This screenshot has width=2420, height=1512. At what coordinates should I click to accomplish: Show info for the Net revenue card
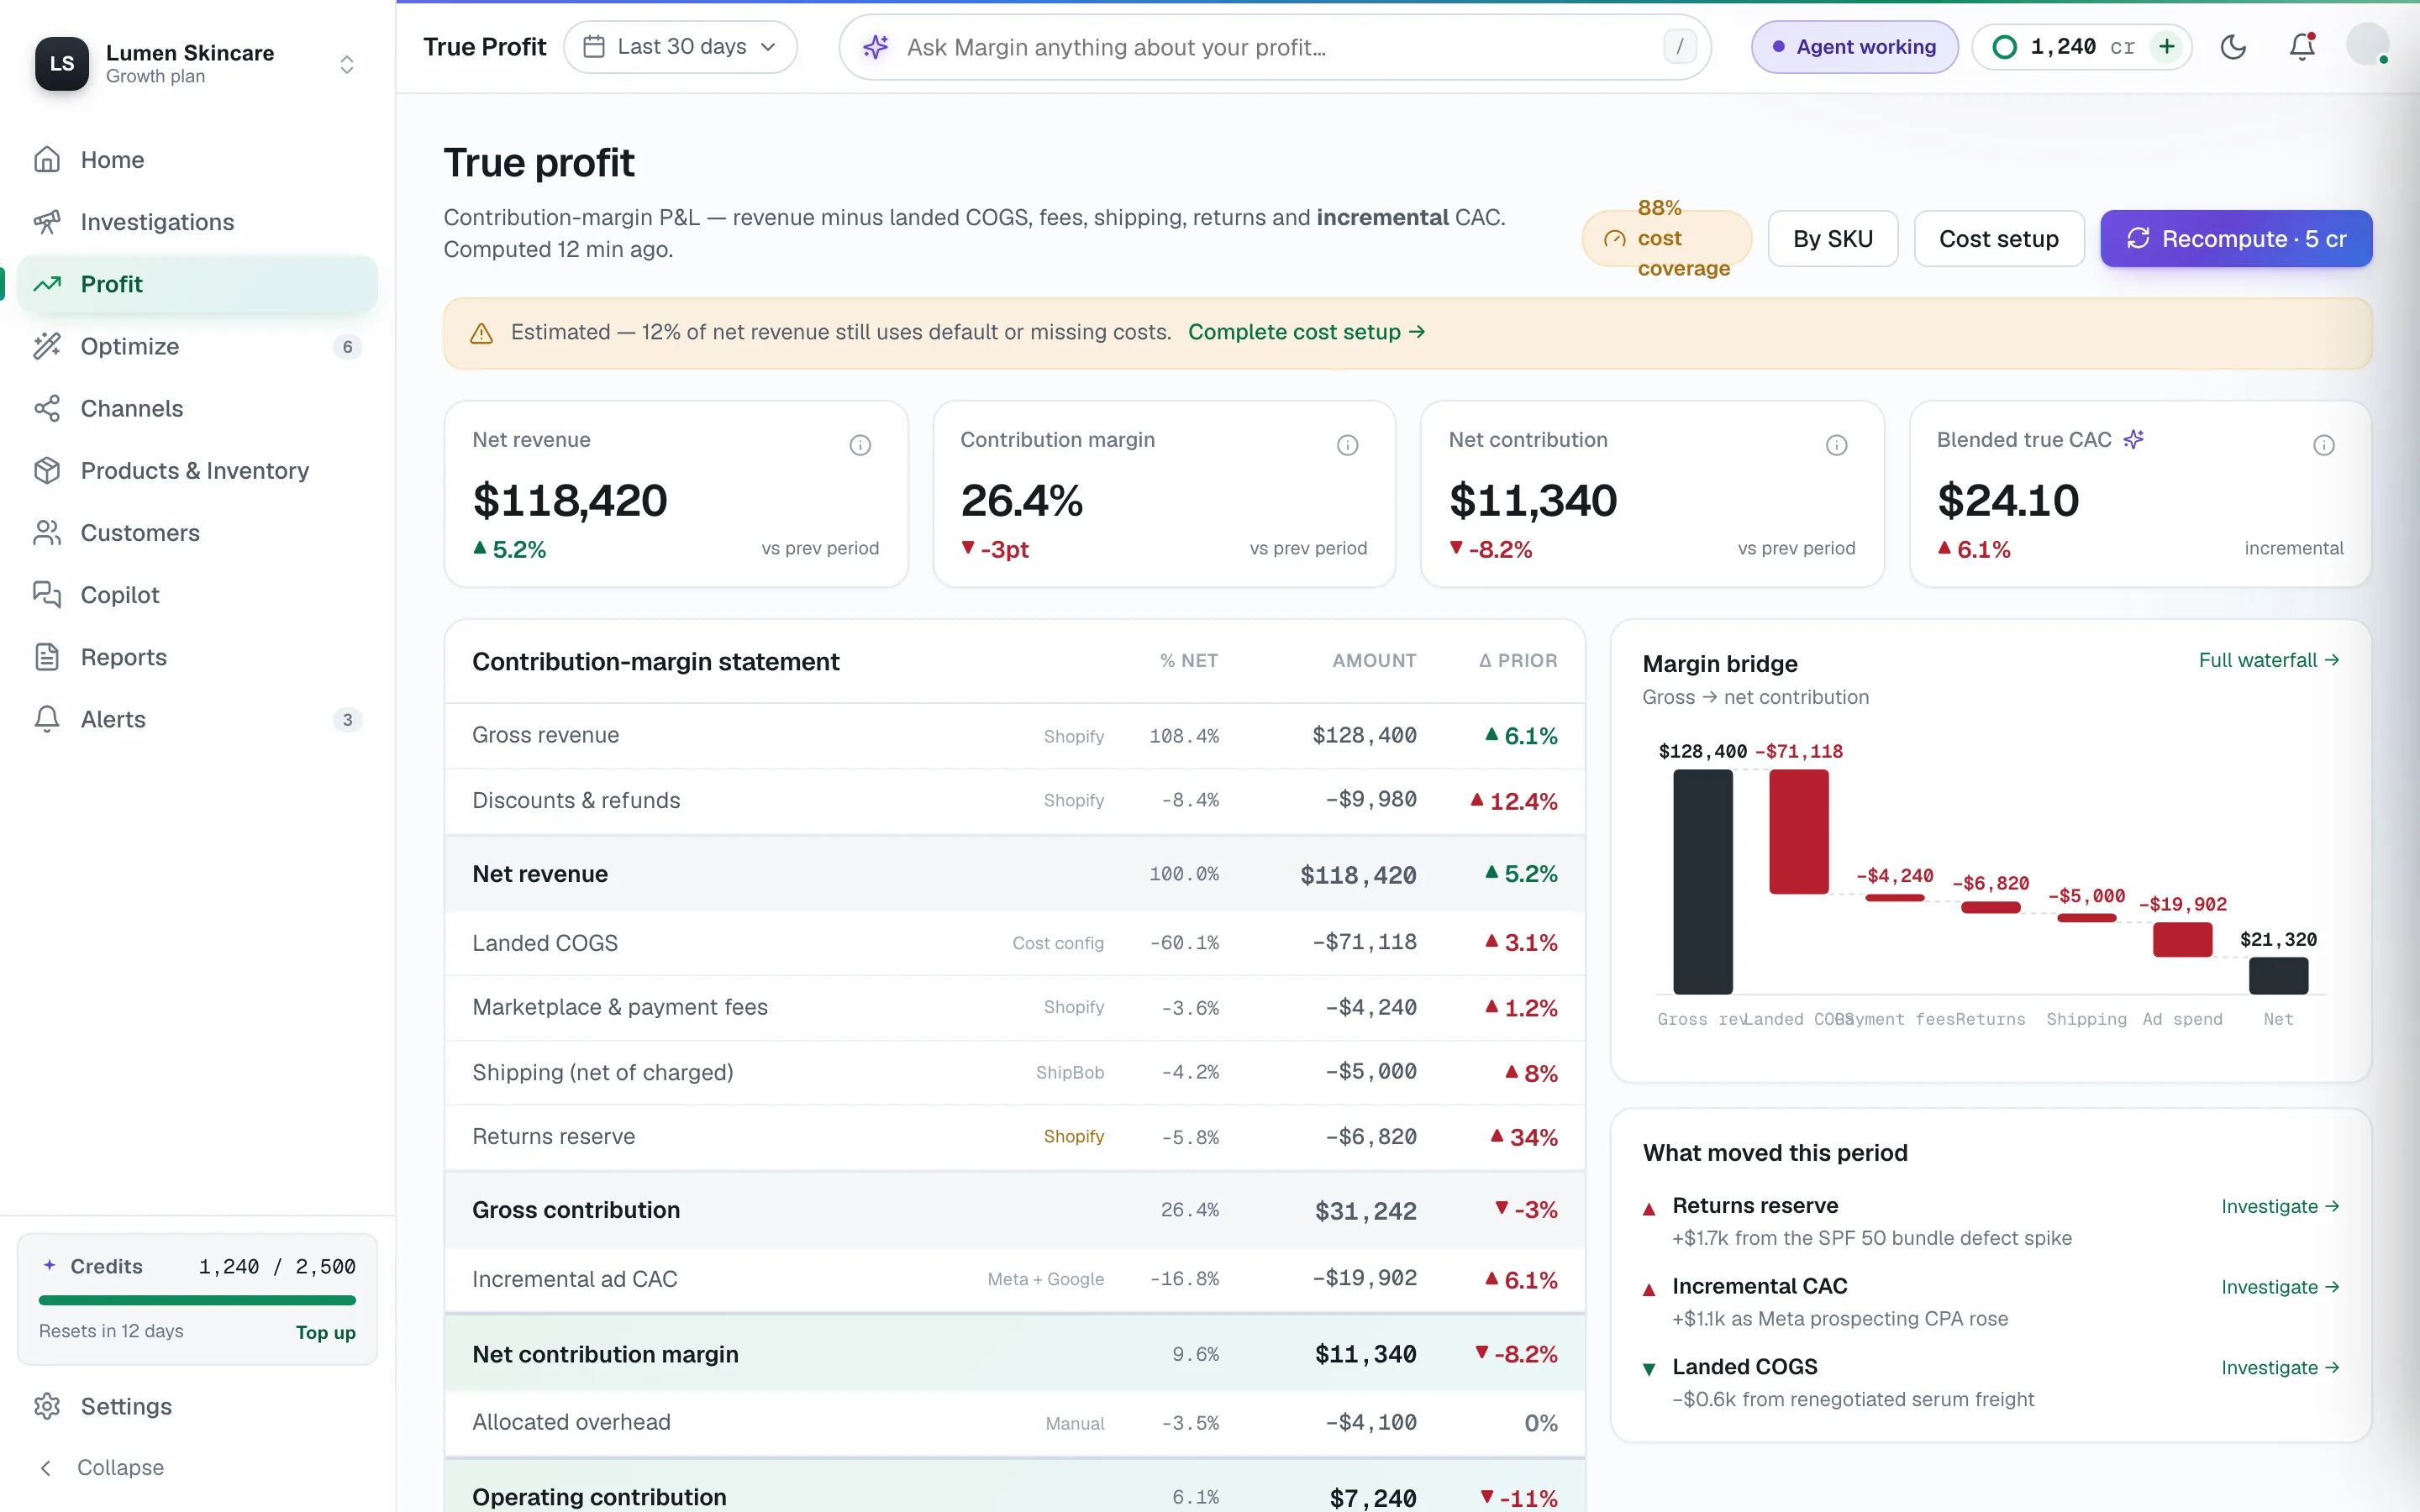(x=860, y=445)
